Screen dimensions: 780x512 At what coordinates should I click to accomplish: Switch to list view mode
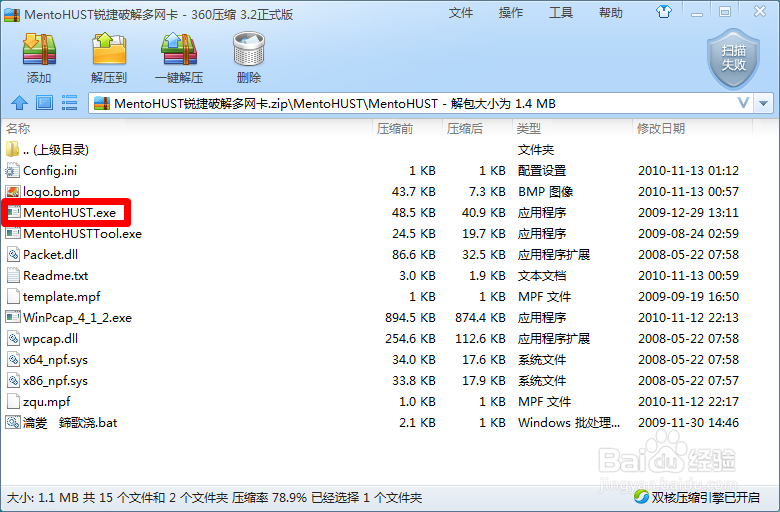[69, 103]
